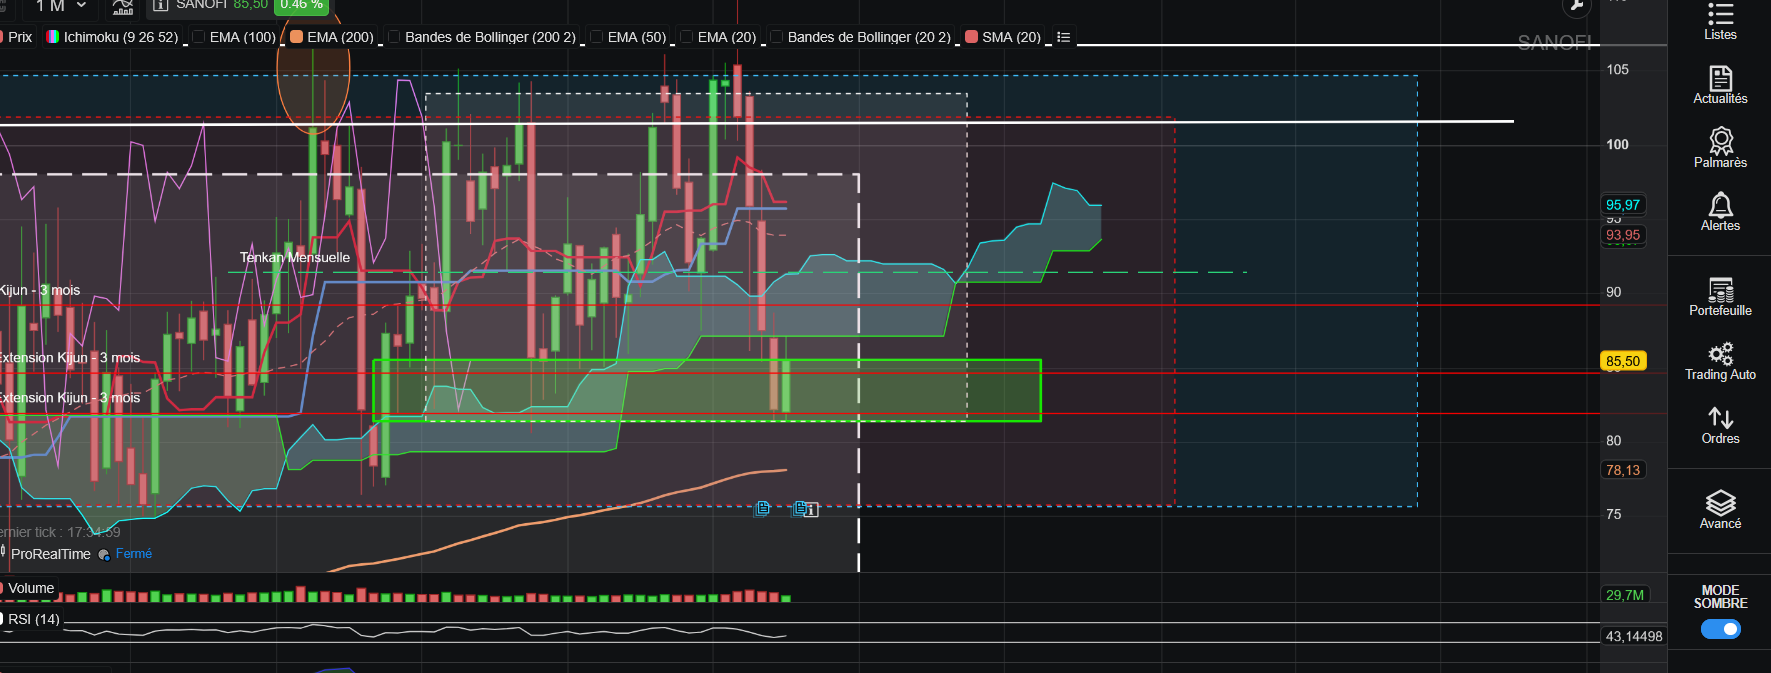1771x673 pixels.
Task: Open the Palmarès rankings
Action: pos(1720,149)
